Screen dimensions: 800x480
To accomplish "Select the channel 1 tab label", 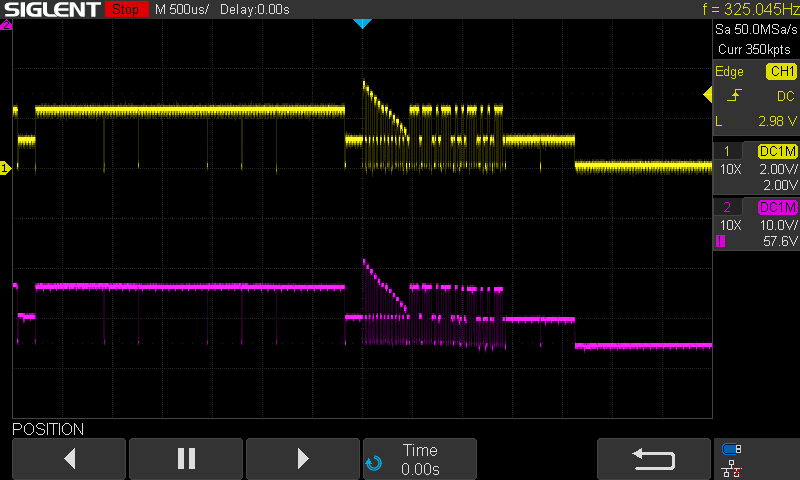I will [x=726, y=151].
